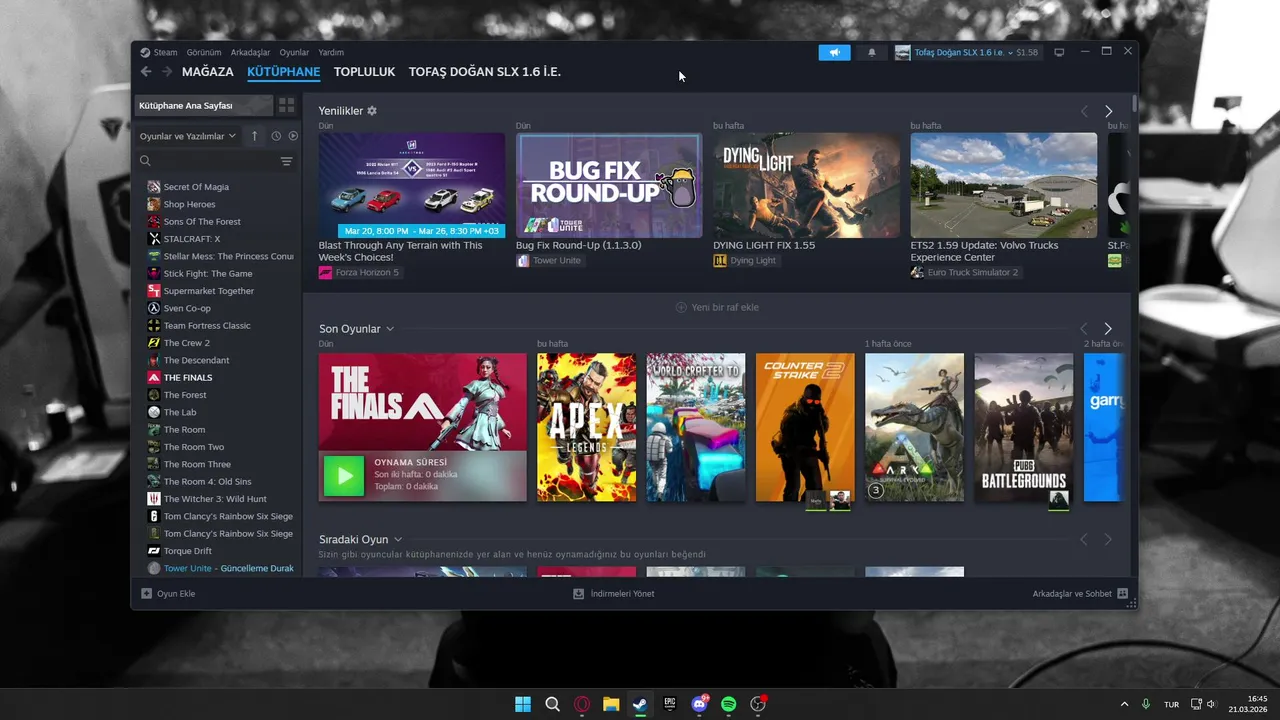This screenshot has width=1280, height=720.
Task: Click the Add Game plus icon
Action: point(146,593)
